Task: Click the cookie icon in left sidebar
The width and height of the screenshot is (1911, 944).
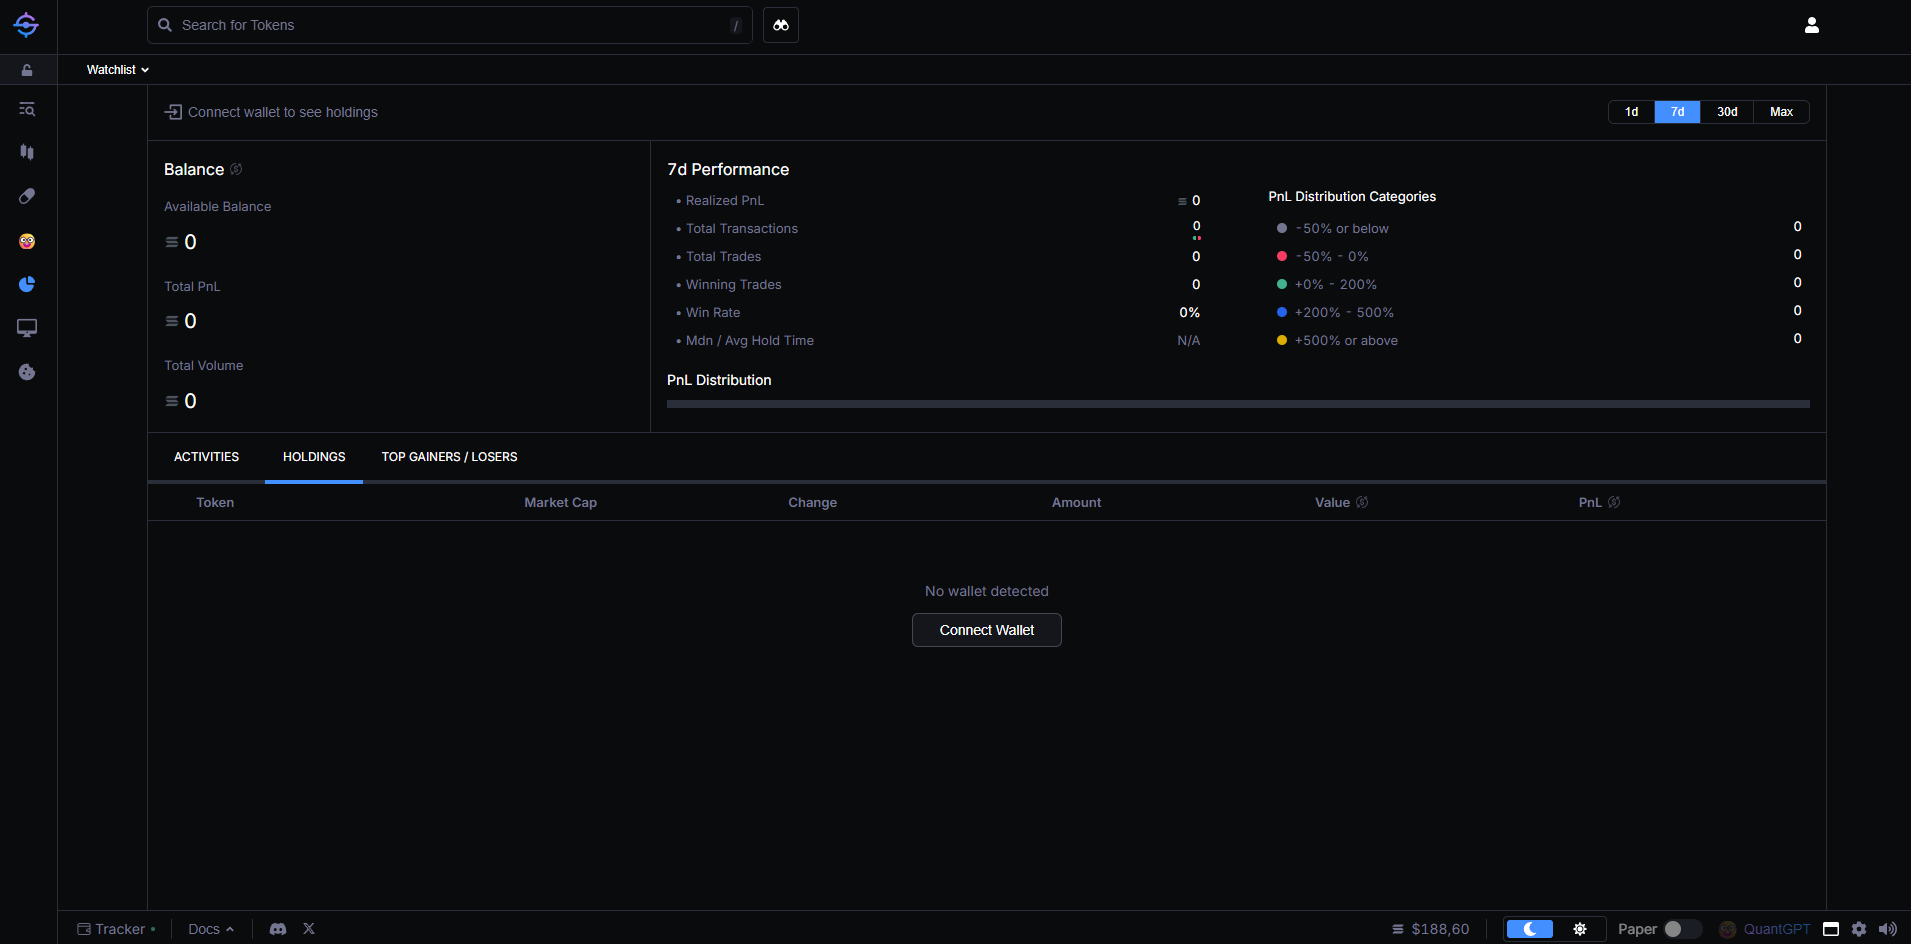Action: (27, 372)
